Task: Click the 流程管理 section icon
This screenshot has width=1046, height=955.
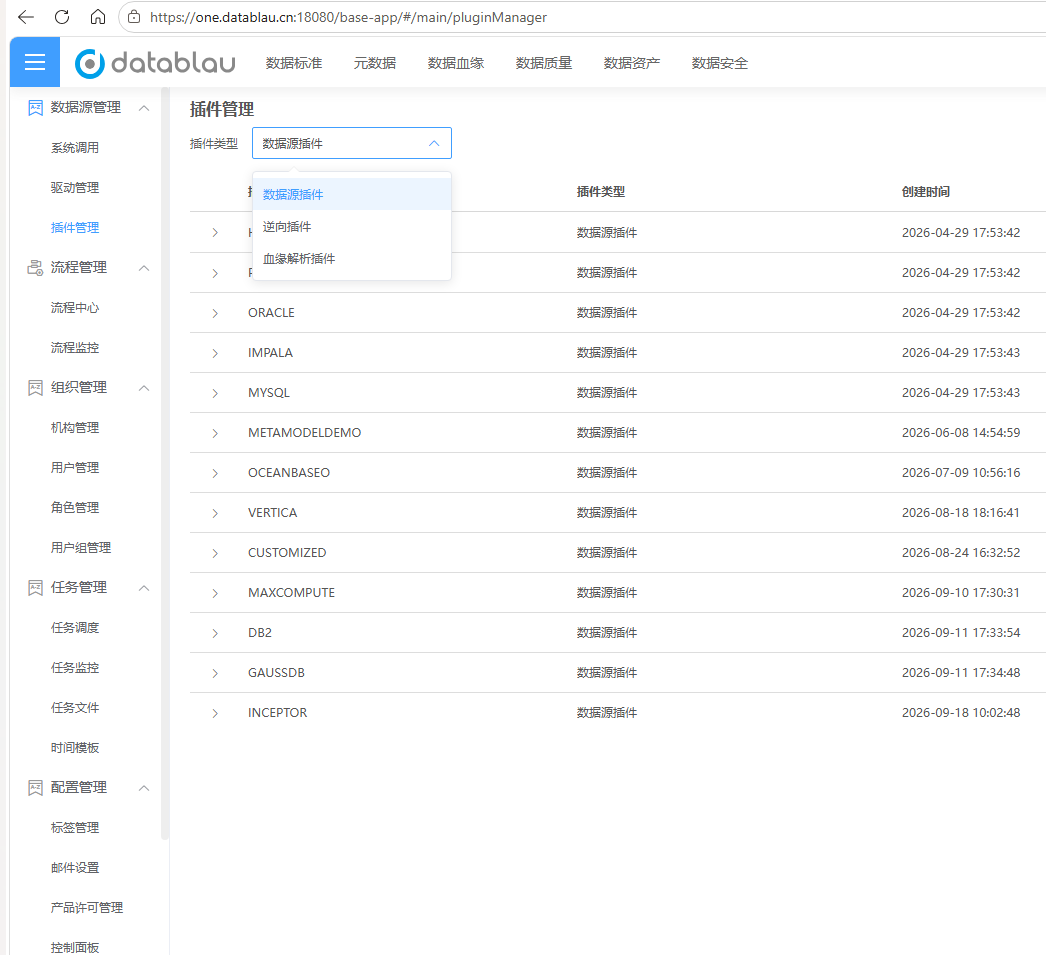Action: (35, 268)
